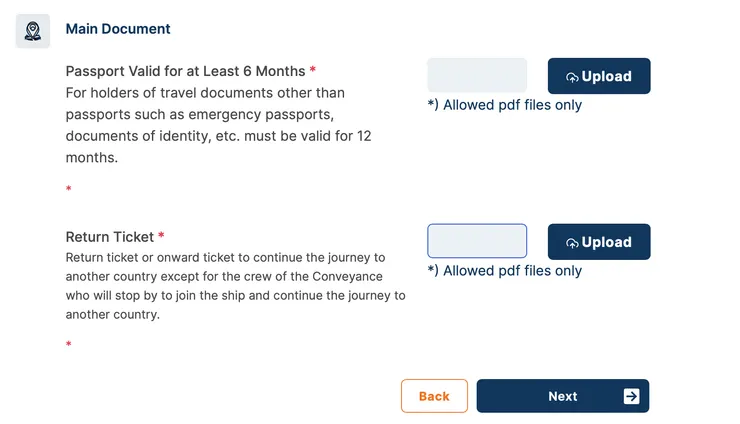Viewport: 740px width, 424px height.
Task: Click the cloud icon in the Return Ticket Upload button
Action: click(572, 243)
